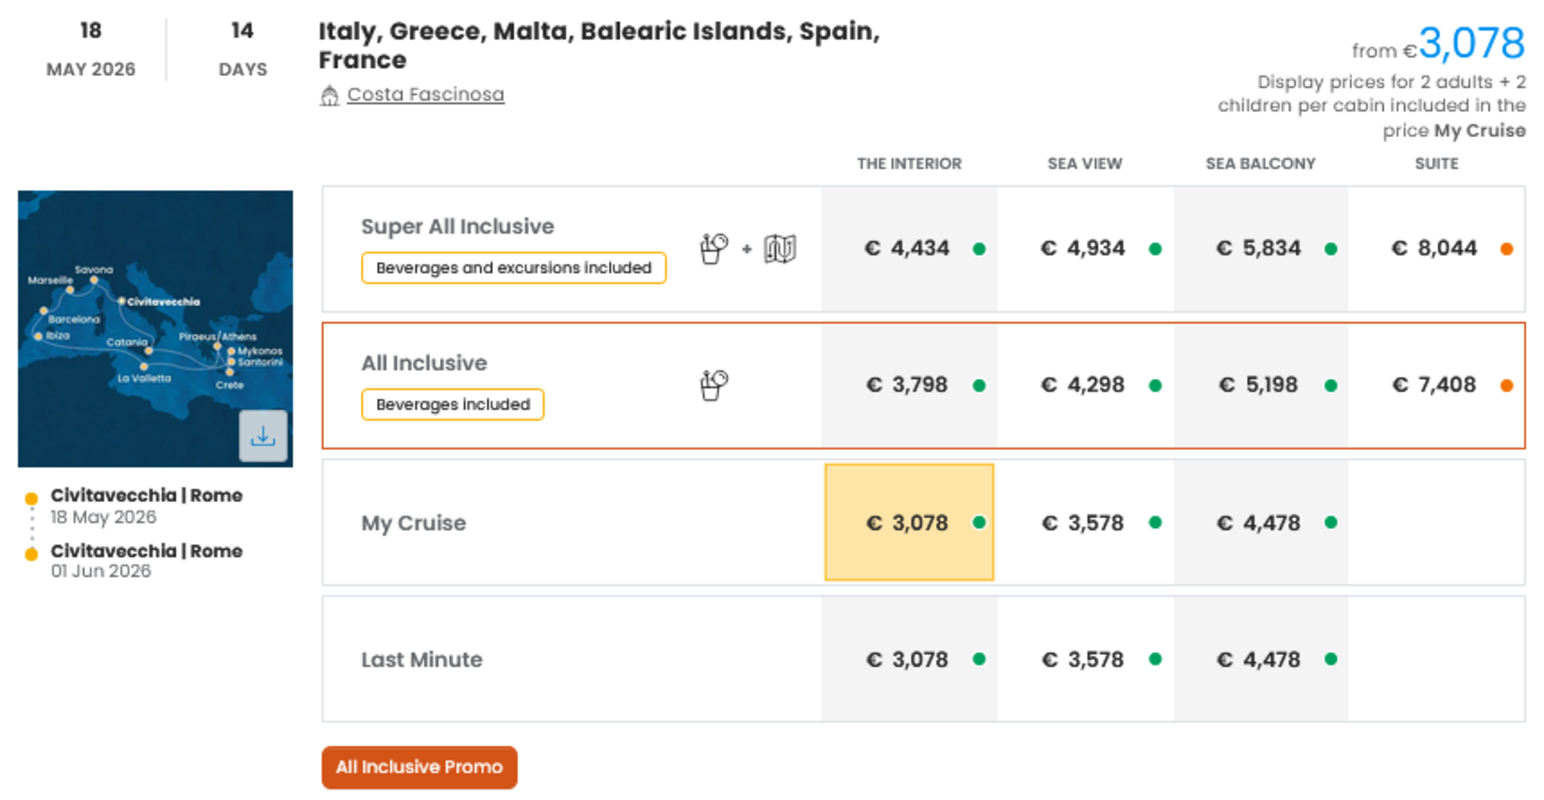Click orange availability dot for All Inclusive Suite

point(1506,386)
